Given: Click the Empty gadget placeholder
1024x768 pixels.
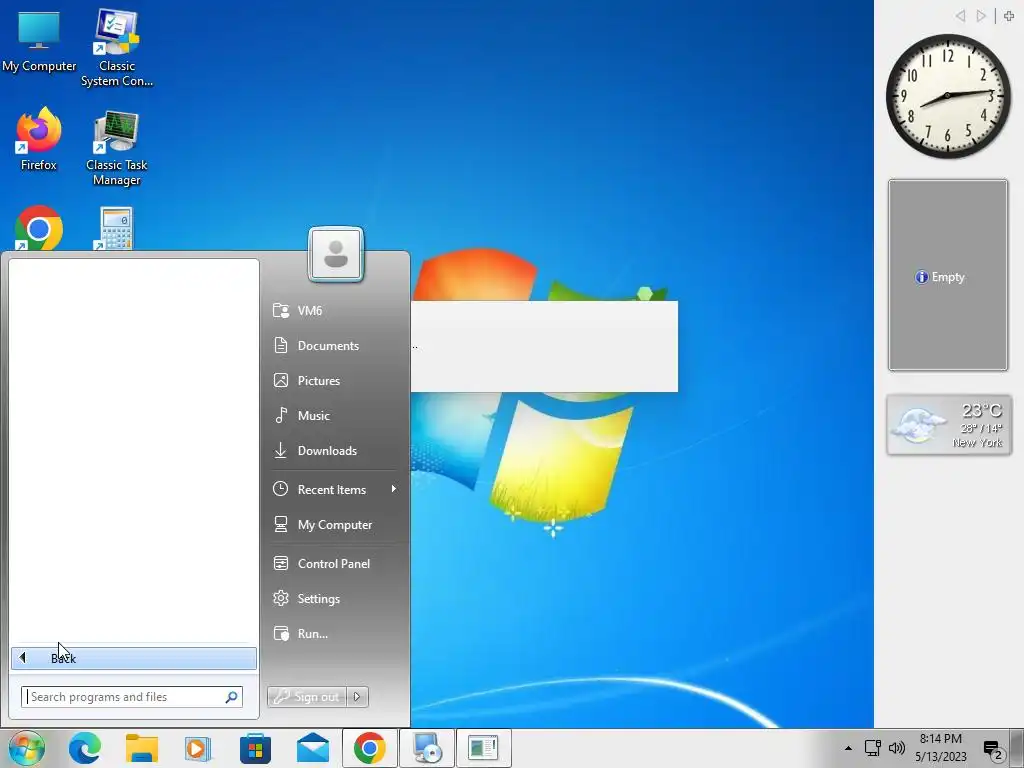Looking at the screenshot, I should coord(948,276).
